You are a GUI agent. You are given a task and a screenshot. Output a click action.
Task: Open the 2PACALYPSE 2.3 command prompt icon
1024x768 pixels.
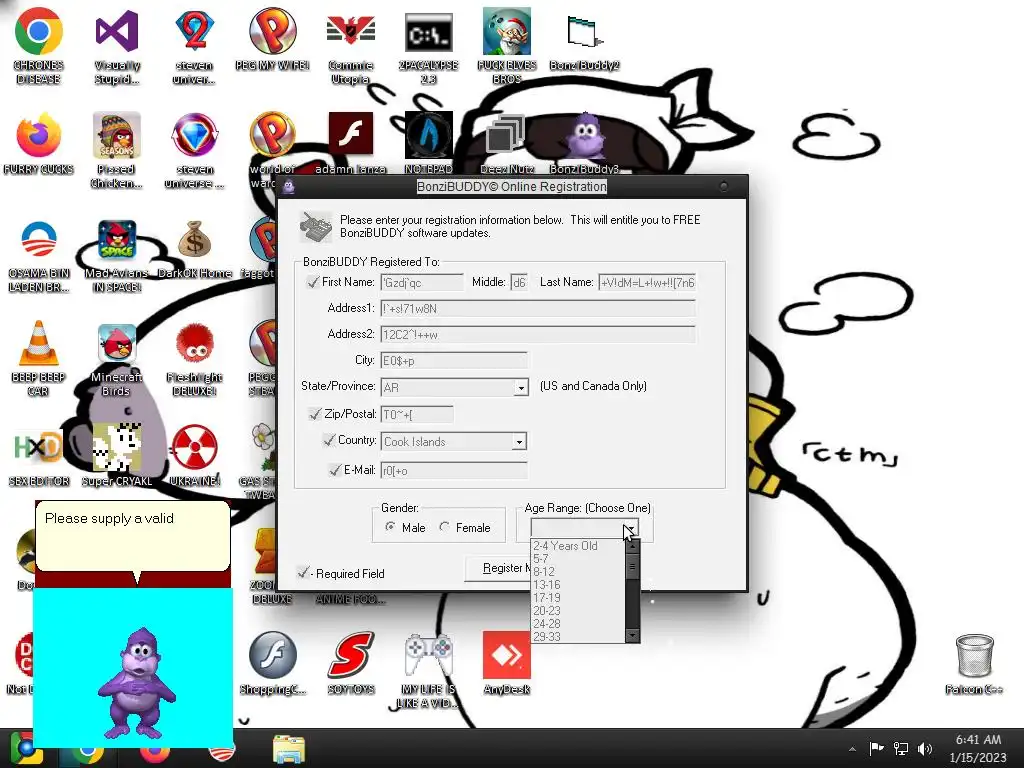pyautogui.click(x=428, y=33)
